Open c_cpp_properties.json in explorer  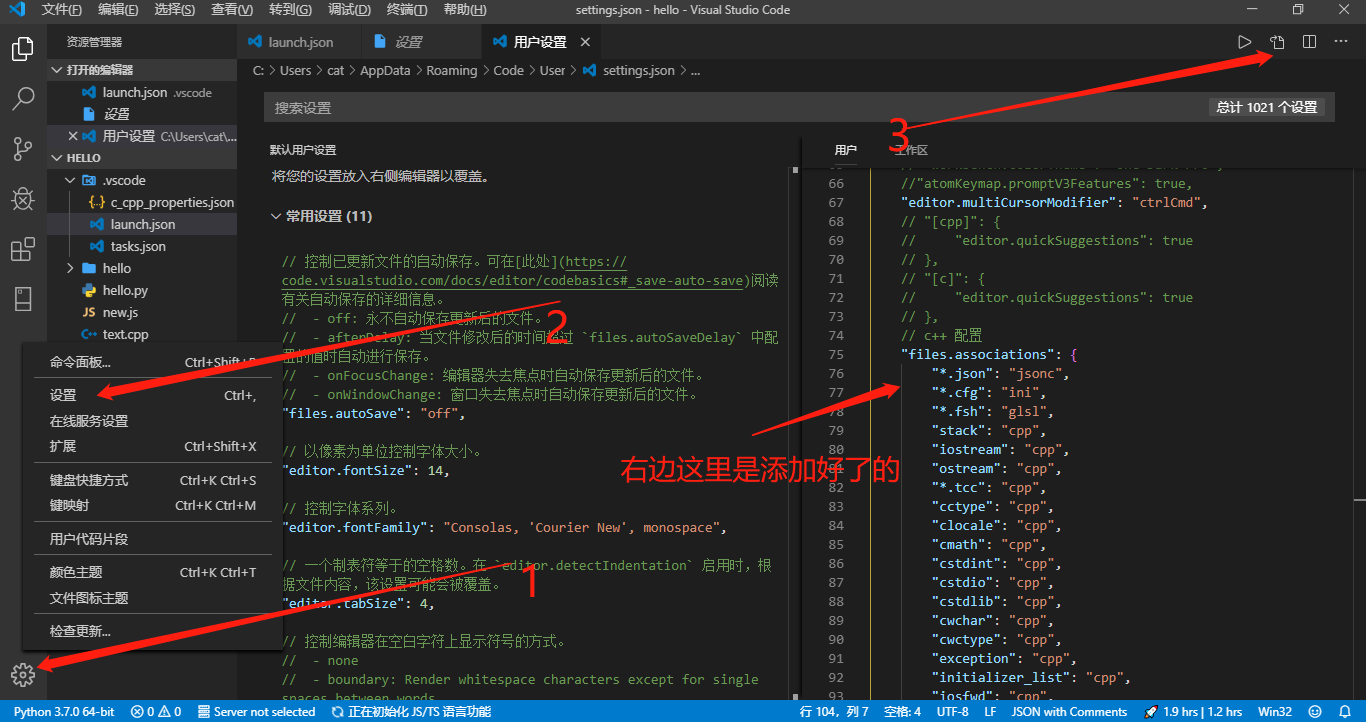(x=172, y=202)
